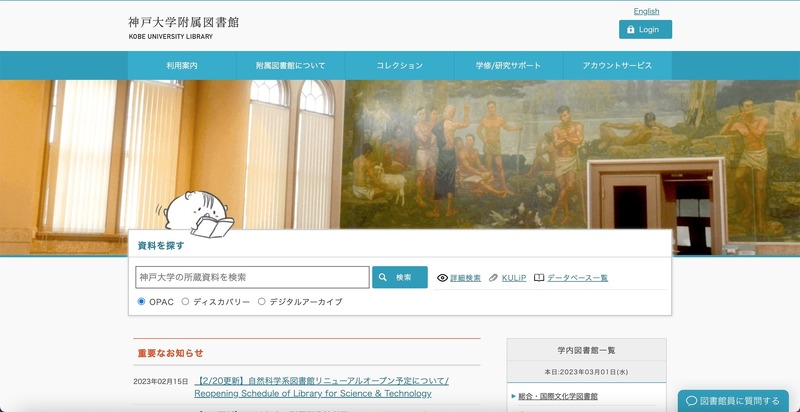The width and height of the screenshot is (800, 412).
Task: Click the paperclip icon beside KULiP
Action: [x=493, y=278]
